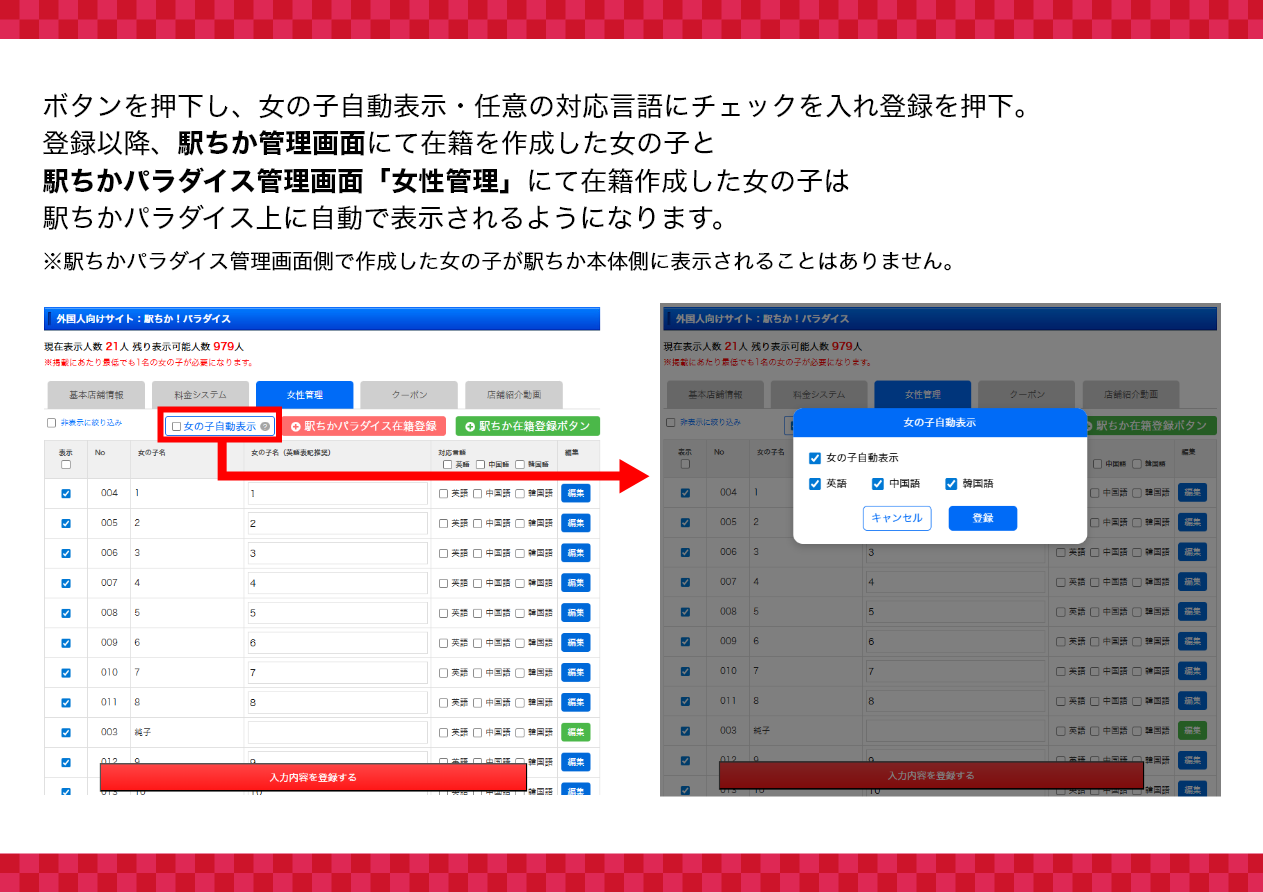Viewport: 1263px width, 893px height.
Task: Click undimmed 編集 button for row No 004
Action: [575, 493]
